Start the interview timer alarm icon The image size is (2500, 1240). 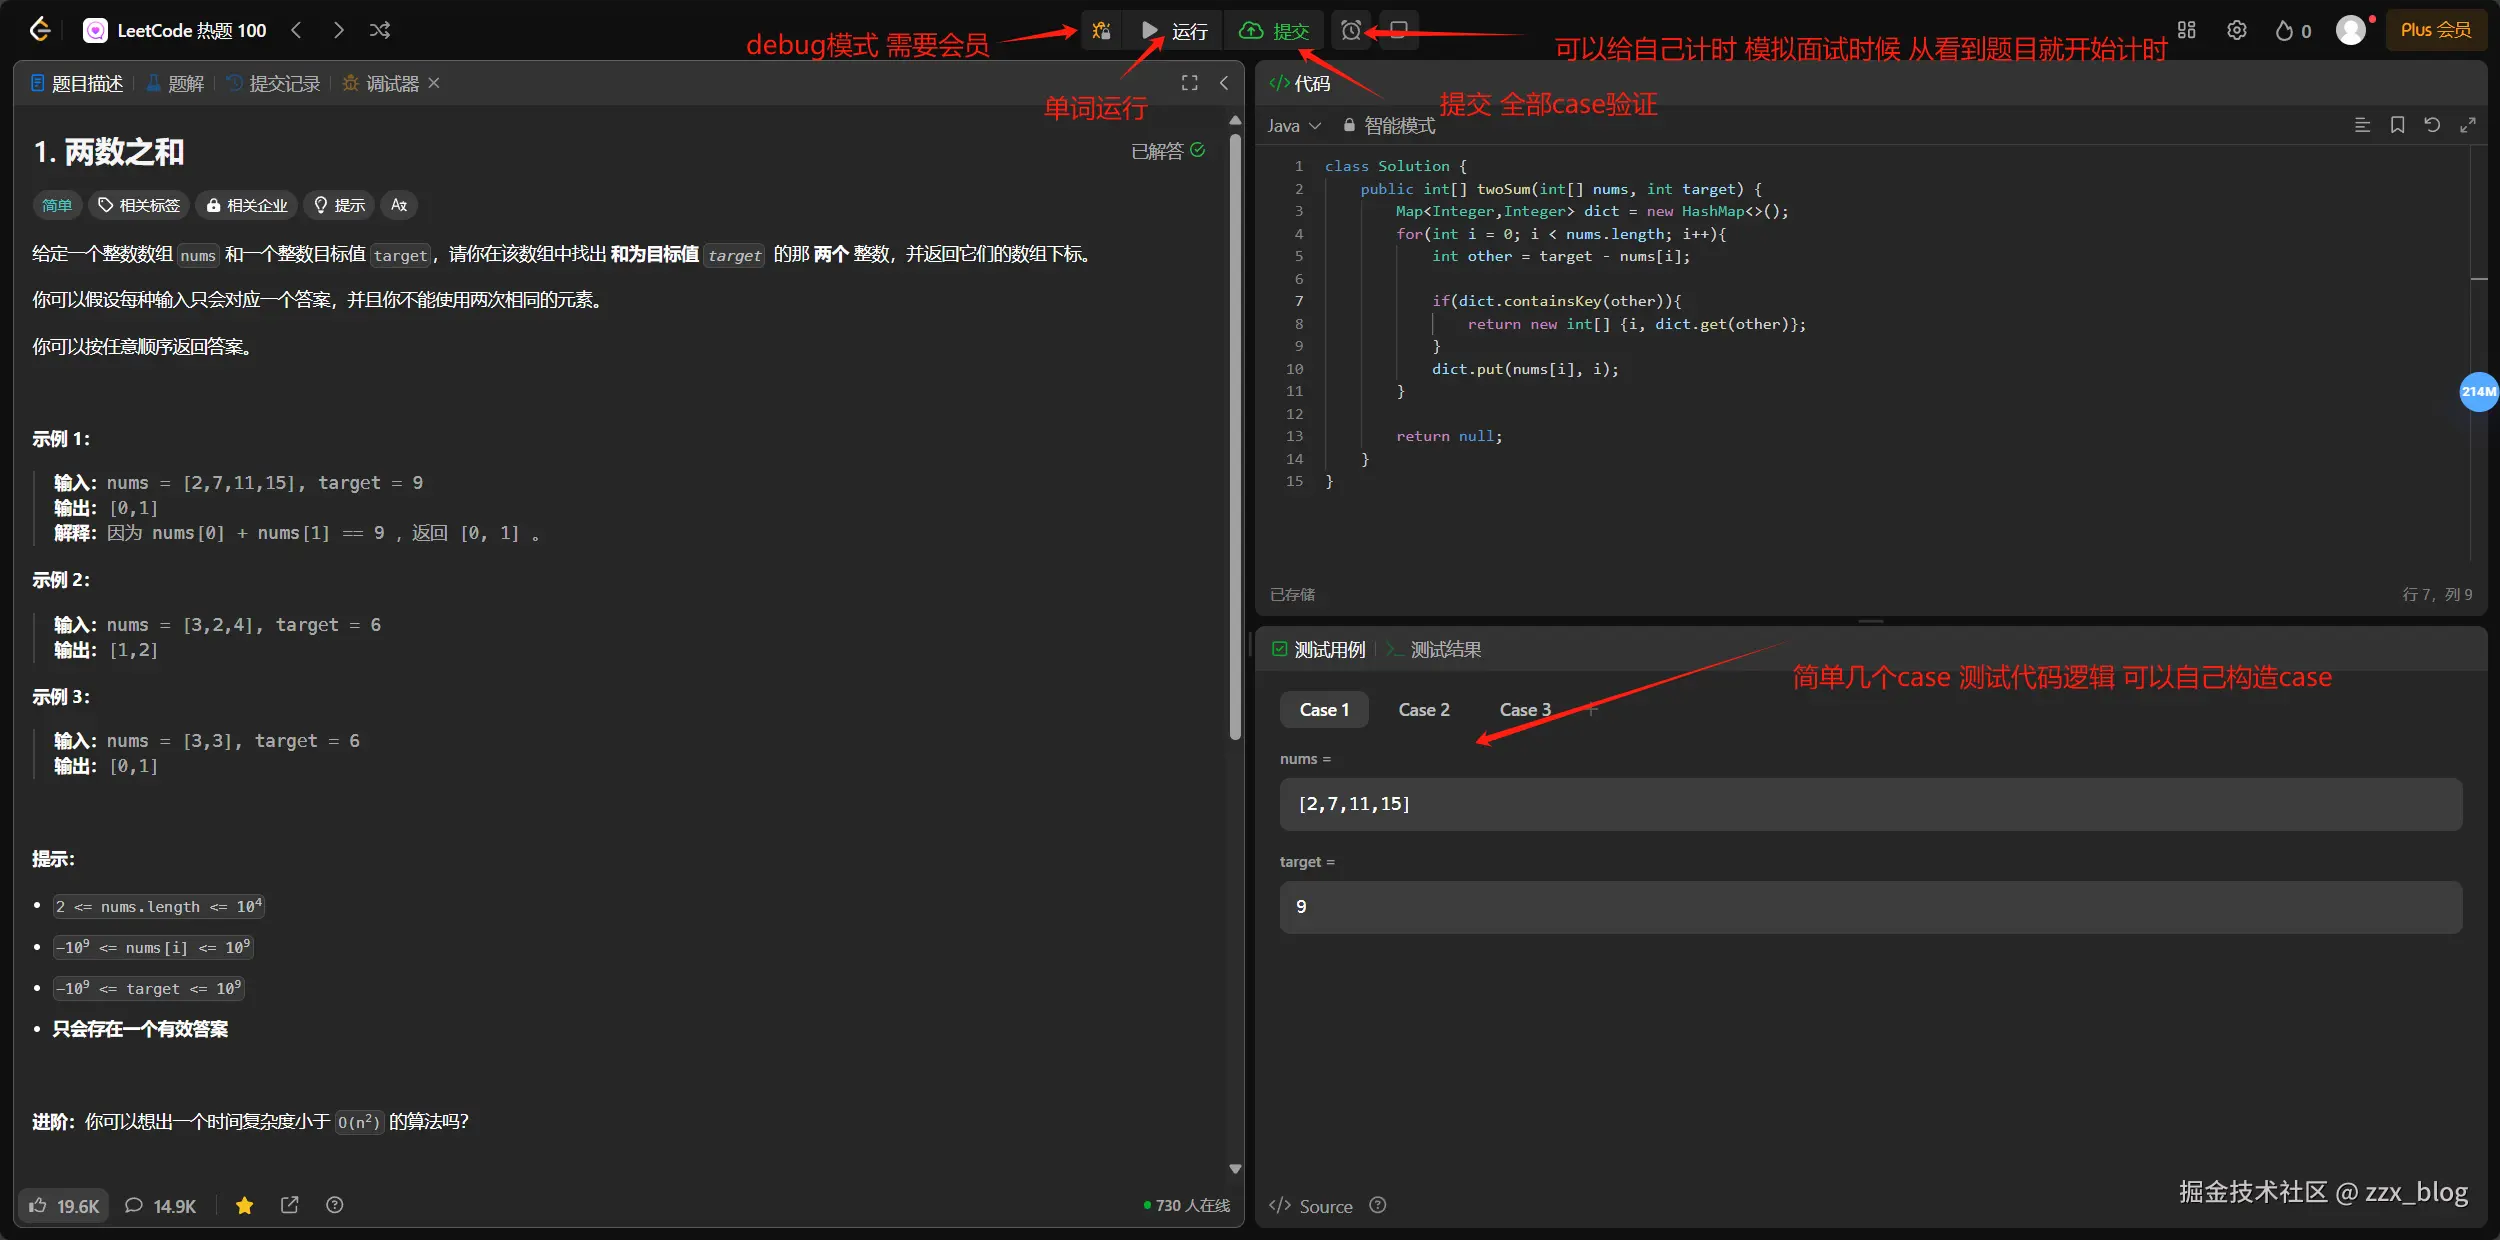[x=1351, y=31]
